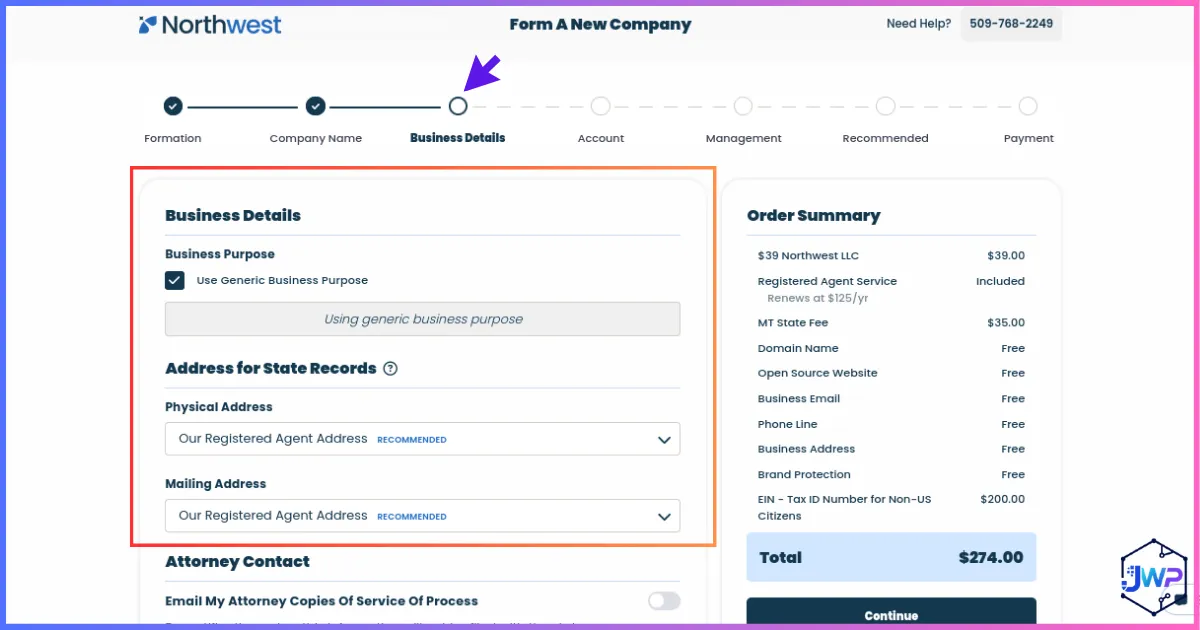The width and height of the screenshot is (1200, 630).
Task: Click the Renews at $125/yr note
Action: 818,298
